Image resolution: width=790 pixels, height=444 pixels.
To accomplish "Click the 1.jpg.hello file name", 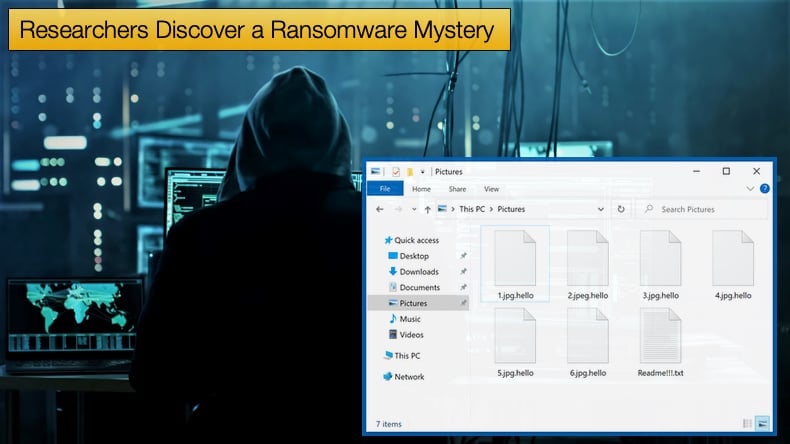I will point(515,295).
